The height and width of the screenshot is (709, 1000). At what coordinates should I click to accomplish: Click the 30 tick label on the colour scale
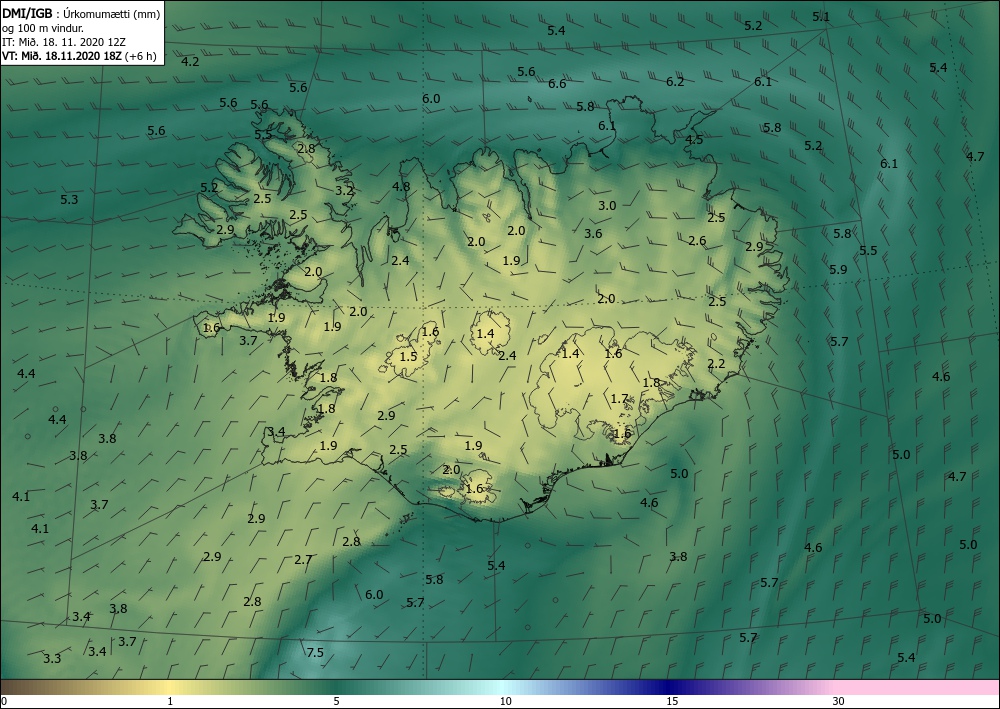pyautogui.click(x=838, y=701)
